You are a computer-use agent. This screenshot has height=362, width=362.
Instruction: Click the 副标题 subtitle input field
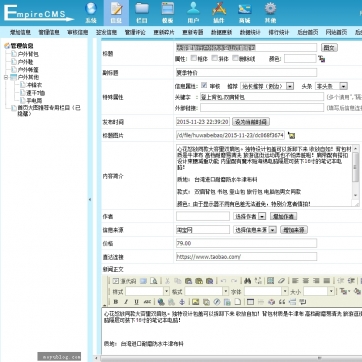click(x=246, y=72)
